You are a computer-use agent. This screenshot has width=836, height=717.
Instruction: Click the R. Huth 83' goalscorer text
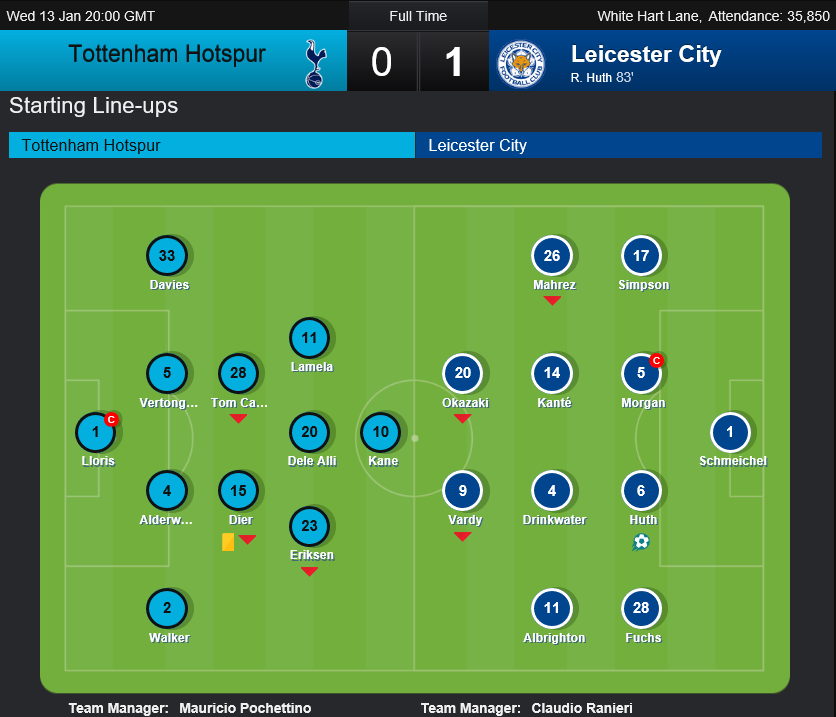point(602,78)
